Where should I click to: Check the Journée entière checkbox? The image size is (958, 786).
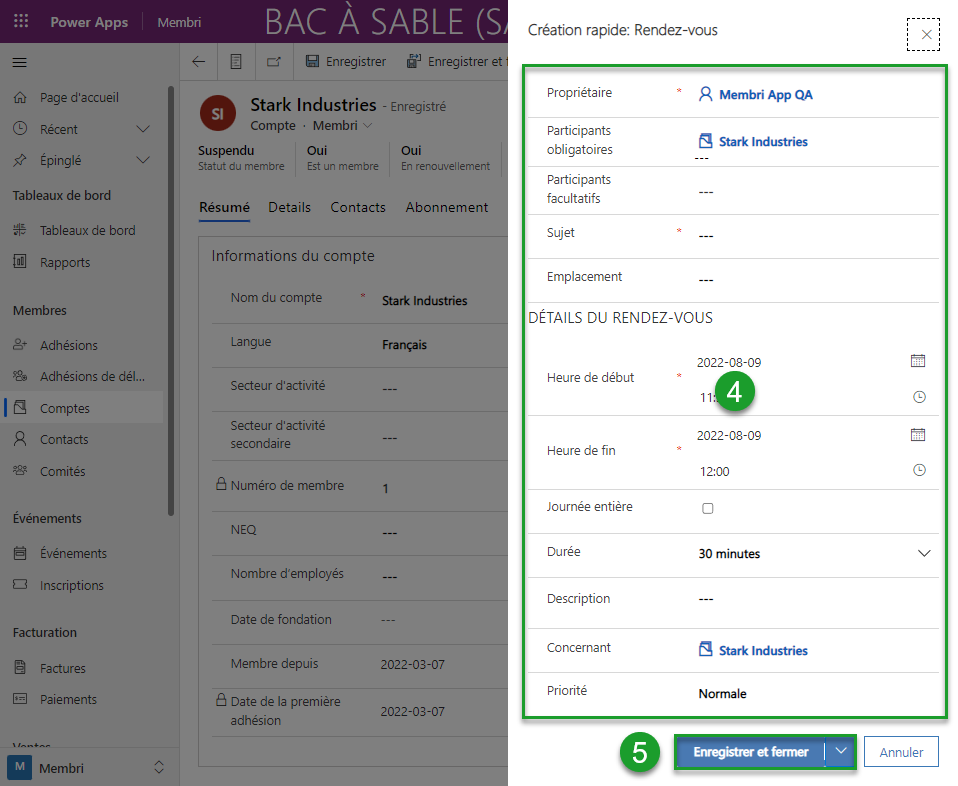coord(708,508)
